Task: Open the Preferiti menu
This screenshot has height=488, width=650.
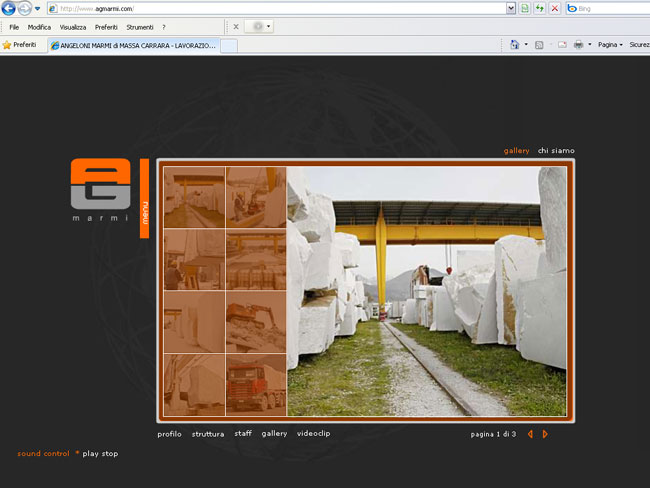Action: click(106, 27)
